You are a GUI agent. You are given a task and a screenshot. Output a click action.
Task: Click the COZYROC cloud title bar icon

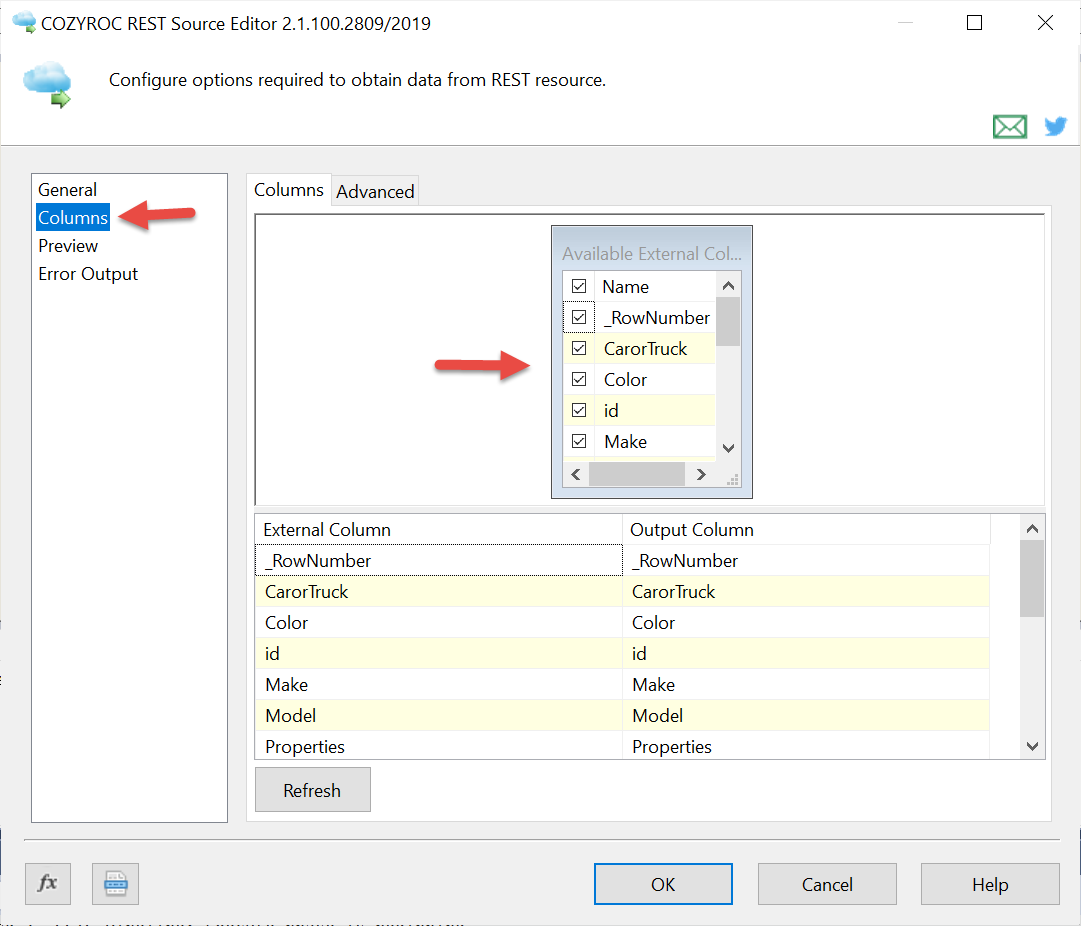pyautogui.click(x=24, y=23)
